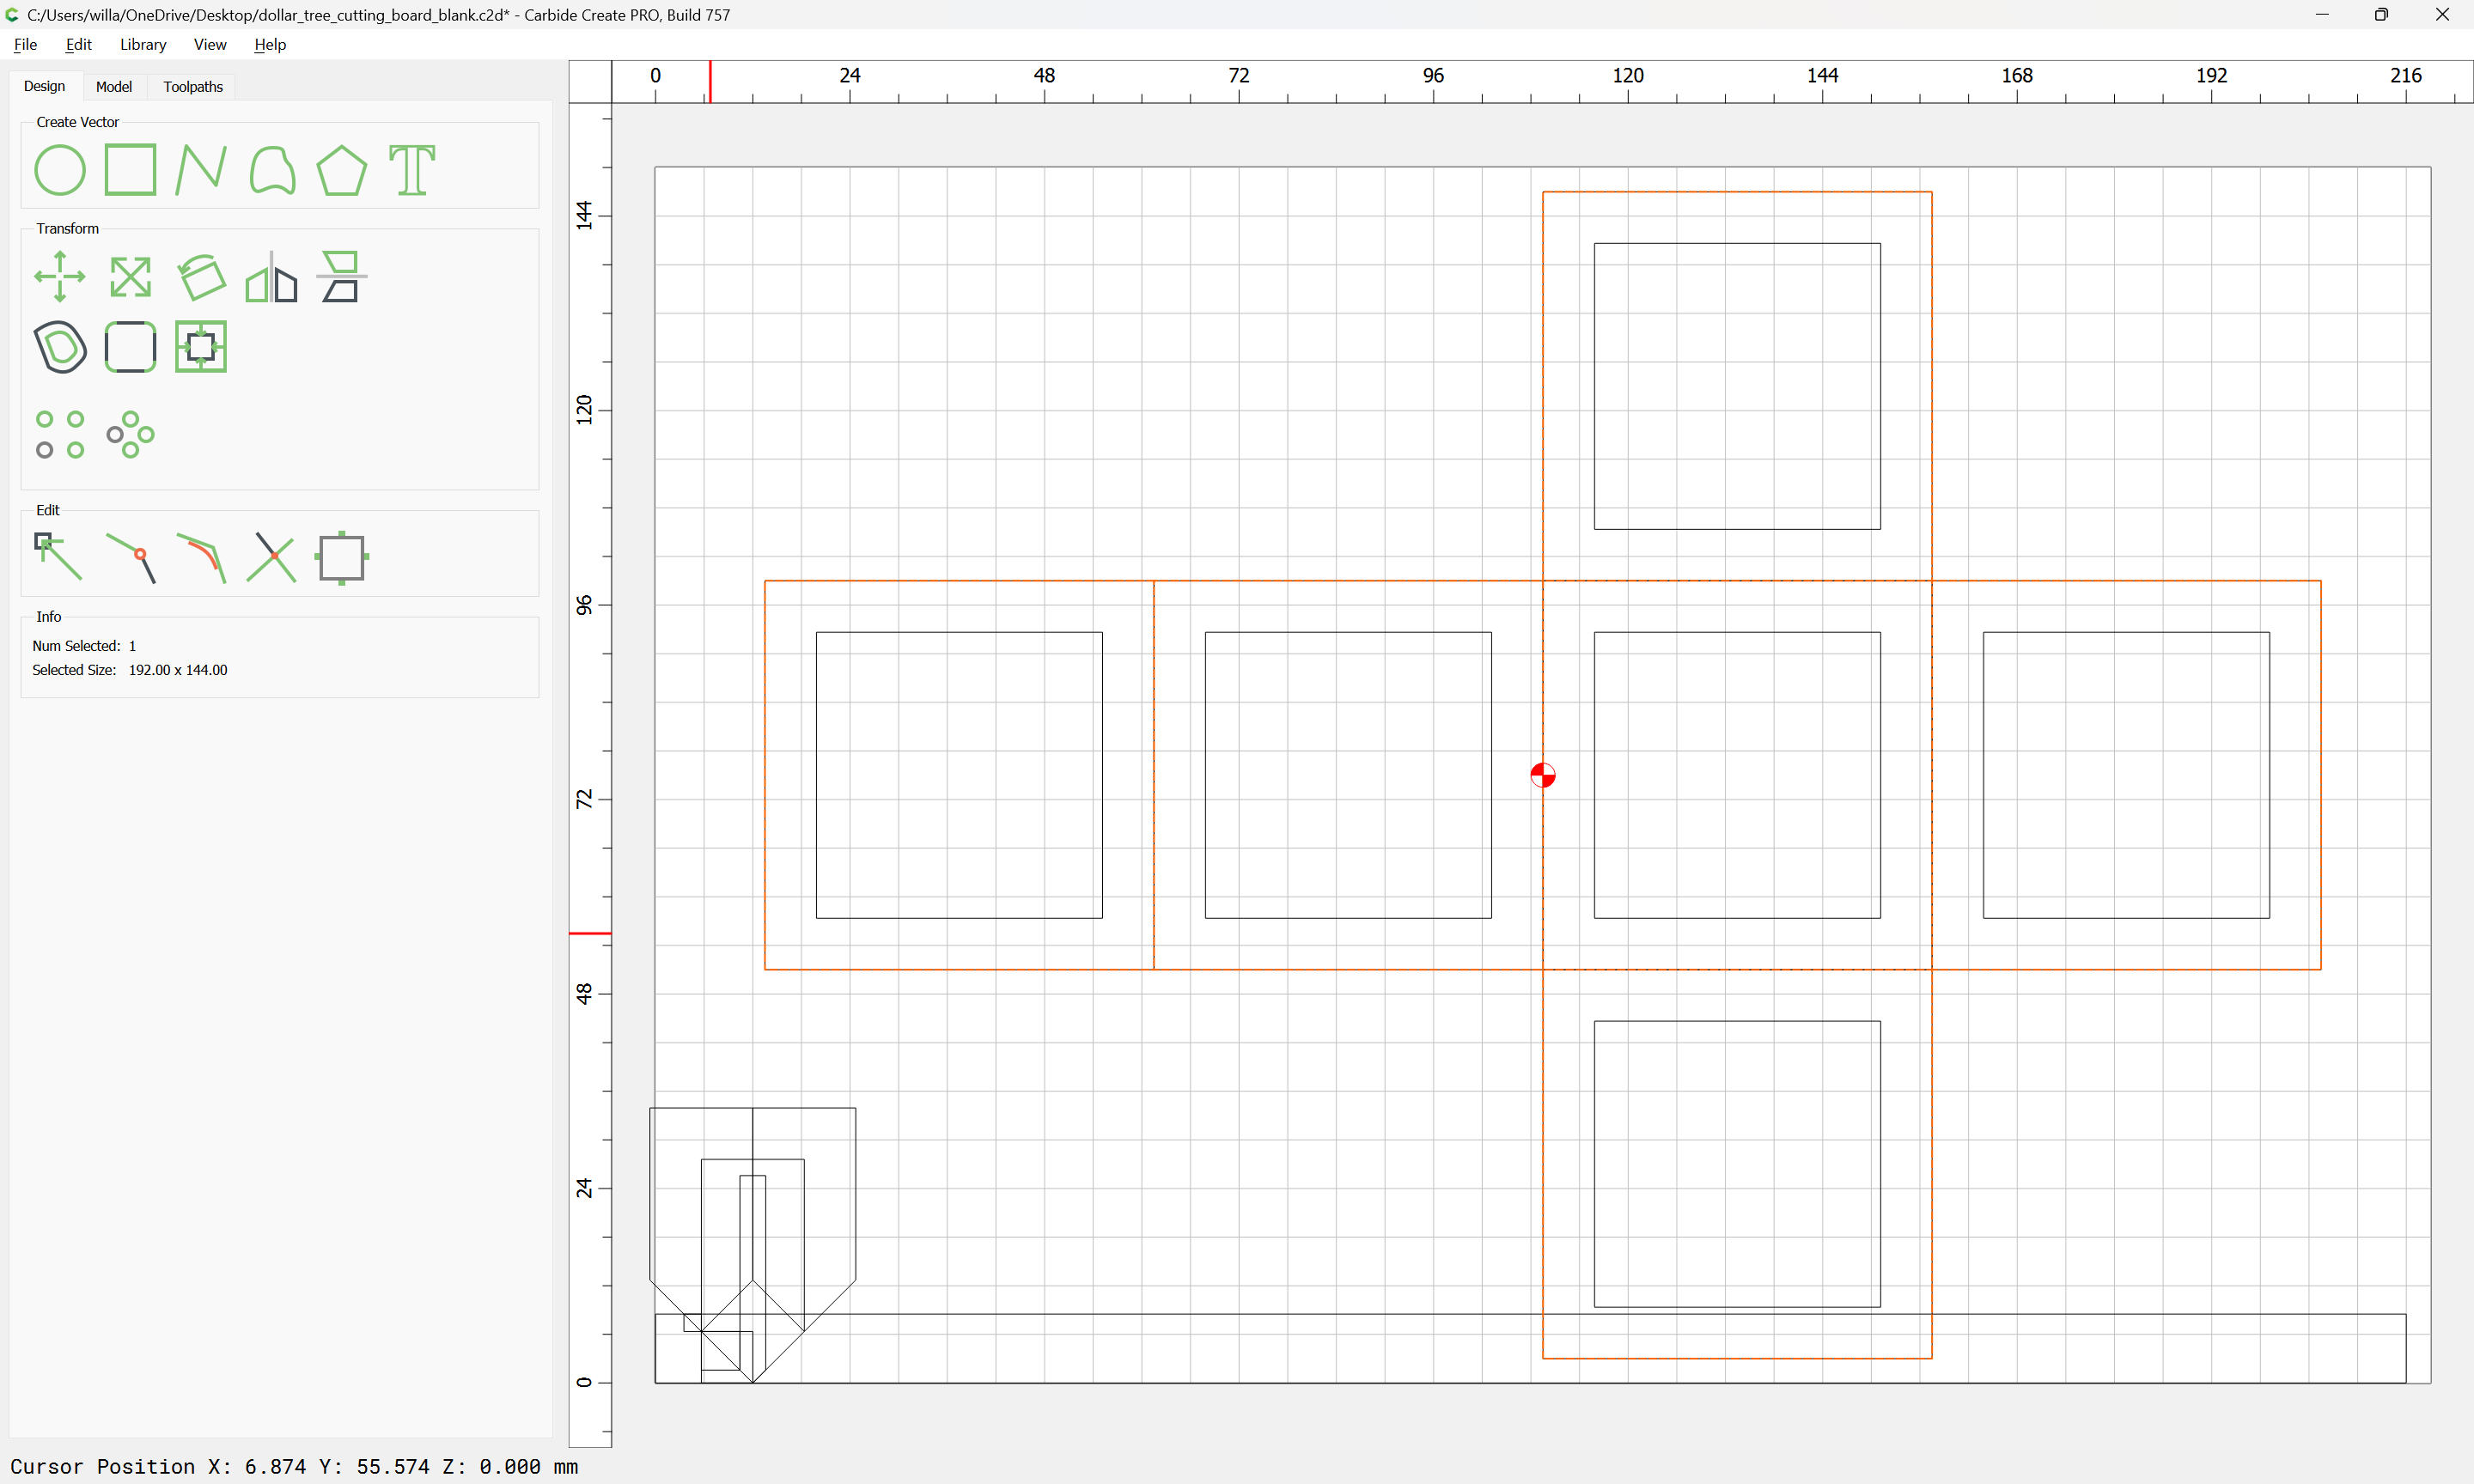Click the Rotate transform tool
The height and width of the screenshot is (1484, 2474).
201,277
